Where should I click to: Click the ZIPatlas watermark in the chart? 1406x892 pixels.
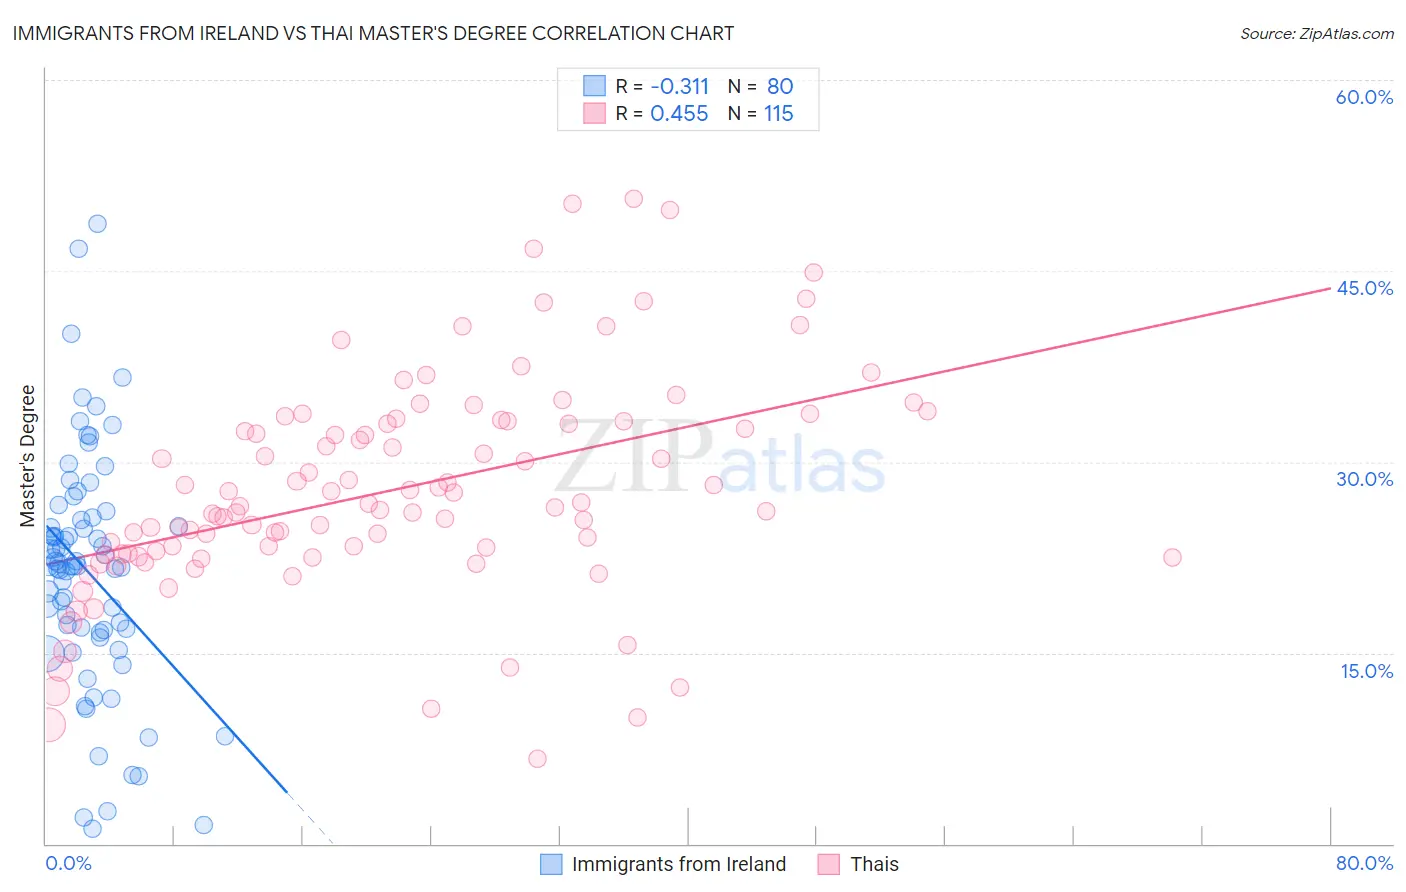coord(720,459)
